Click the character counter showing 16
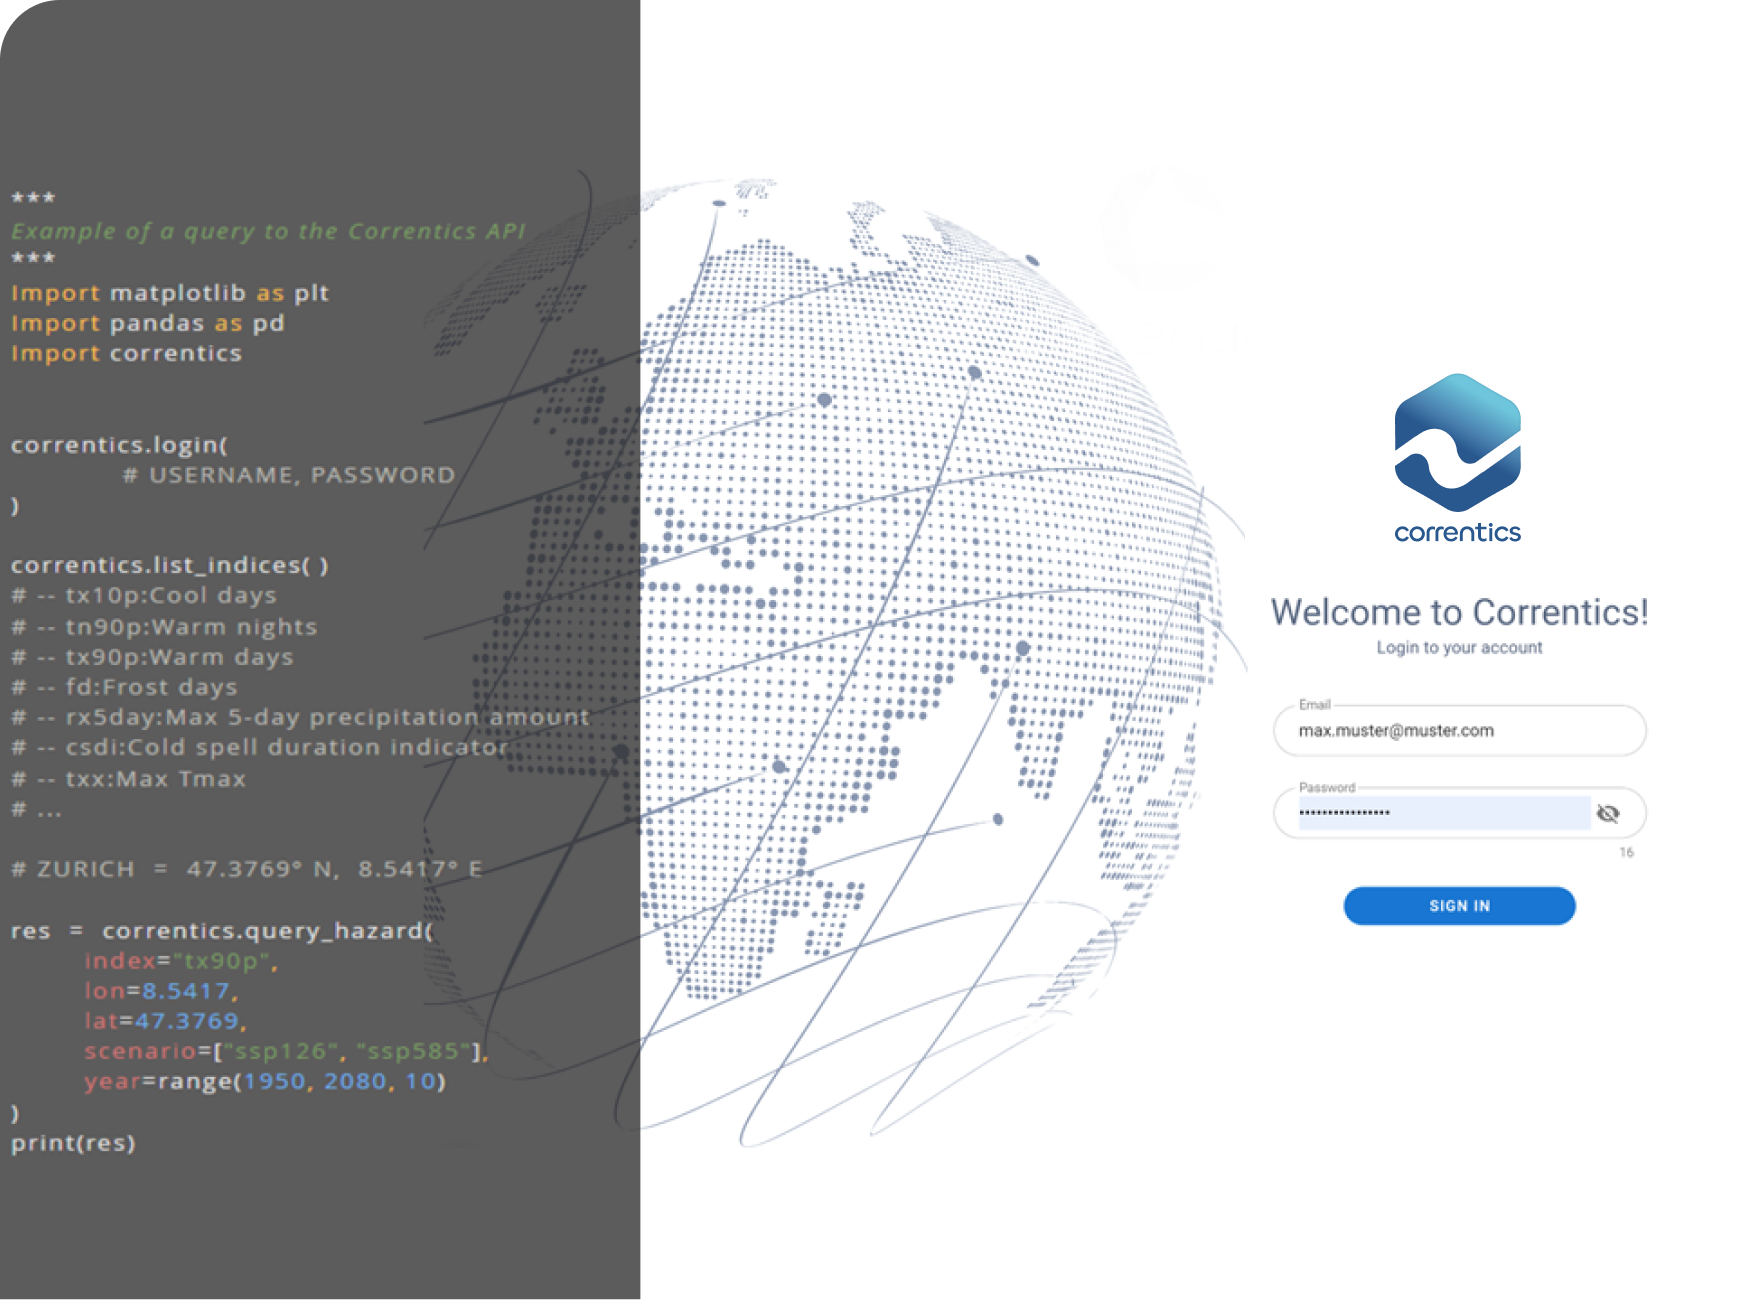 [x=1627, y=851]
